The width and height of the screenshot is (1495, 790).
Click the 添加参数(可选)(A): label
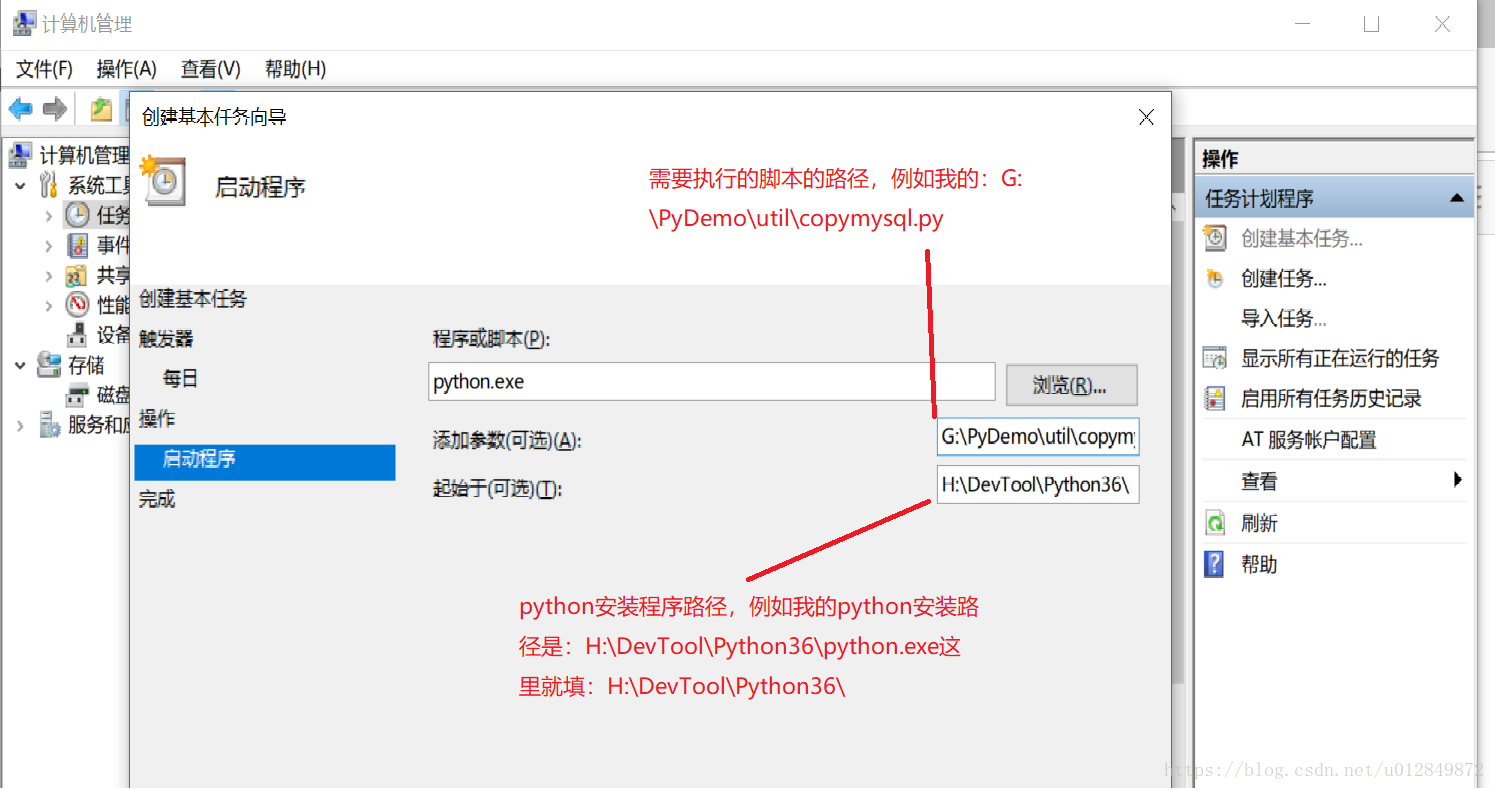(x=506, y=440)
